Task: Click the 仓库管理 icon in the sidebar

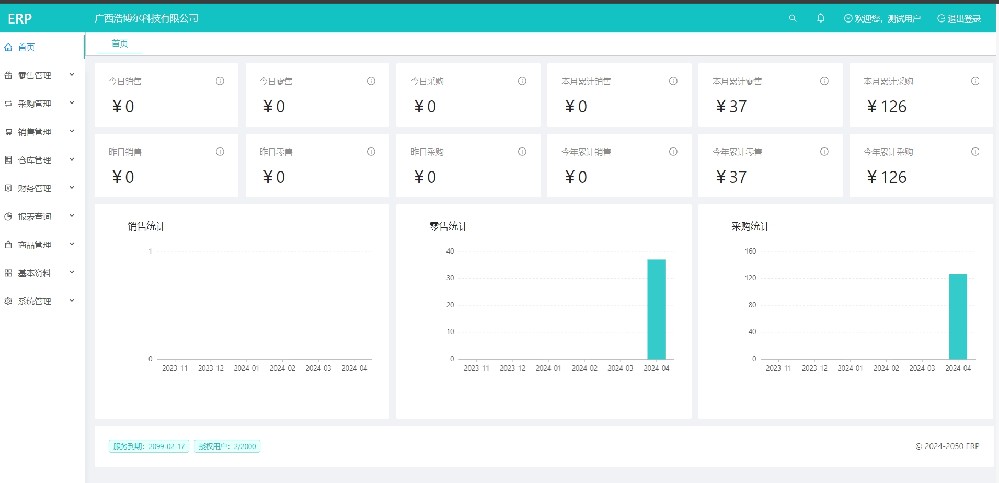Action: point(8,160)
